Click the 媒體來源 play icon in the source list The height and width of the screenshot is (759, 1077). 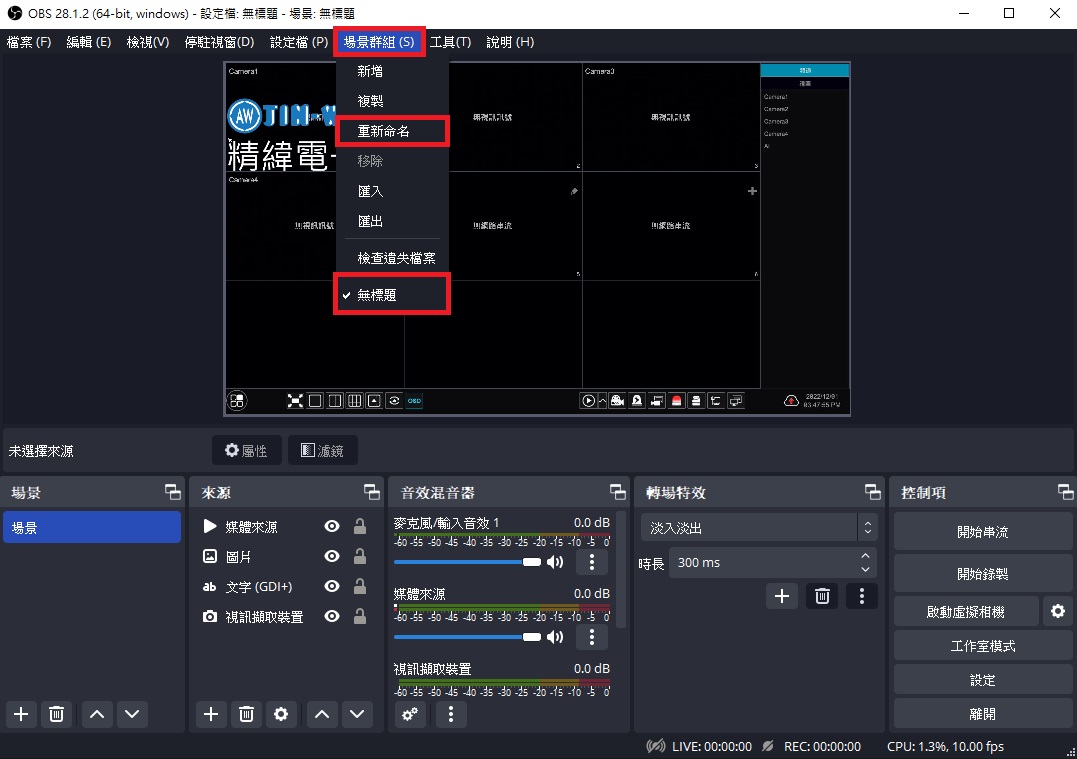210,526
